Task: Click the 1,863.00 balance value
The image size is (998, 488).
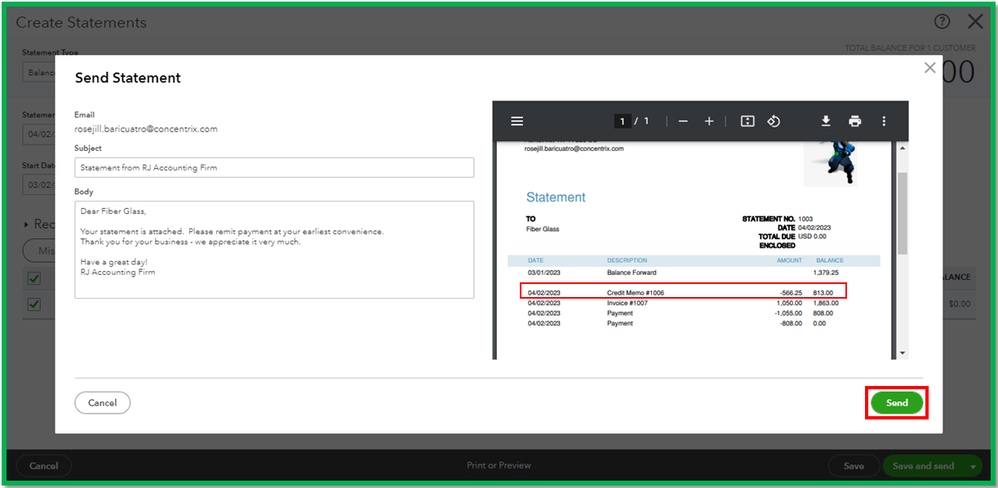Action: (826, 303)
